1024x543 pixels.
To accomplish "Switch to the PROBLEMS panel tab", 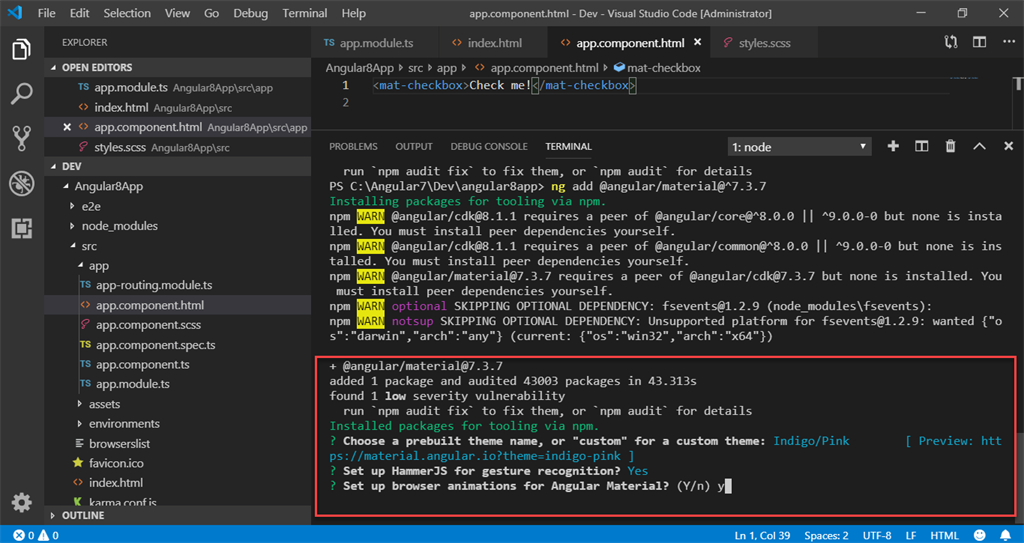I will (x=353, y=147).
